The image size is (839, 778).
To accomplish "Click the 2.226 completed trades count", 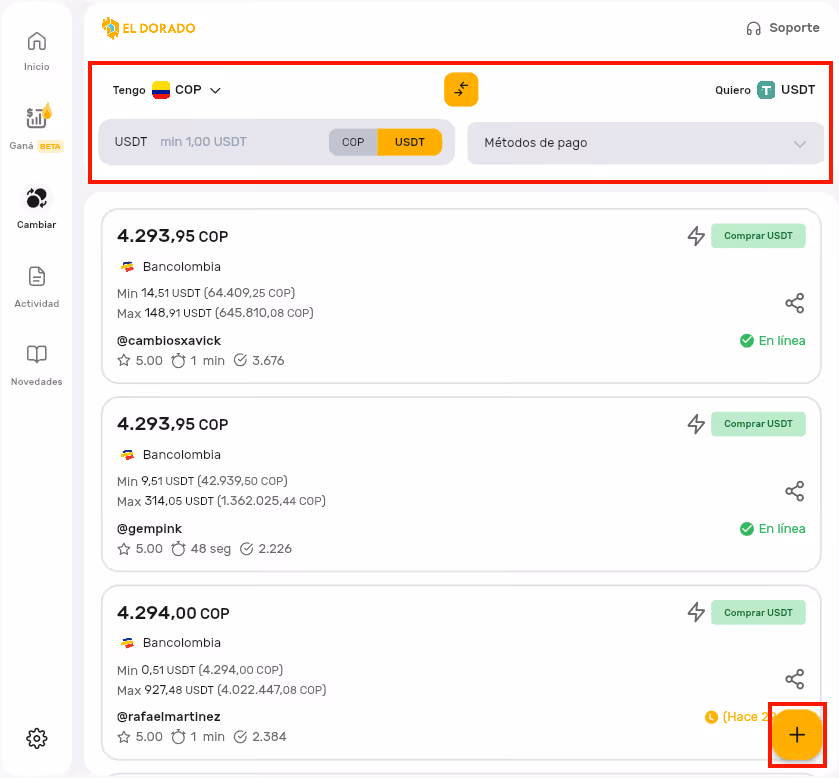I will (266, 548).
